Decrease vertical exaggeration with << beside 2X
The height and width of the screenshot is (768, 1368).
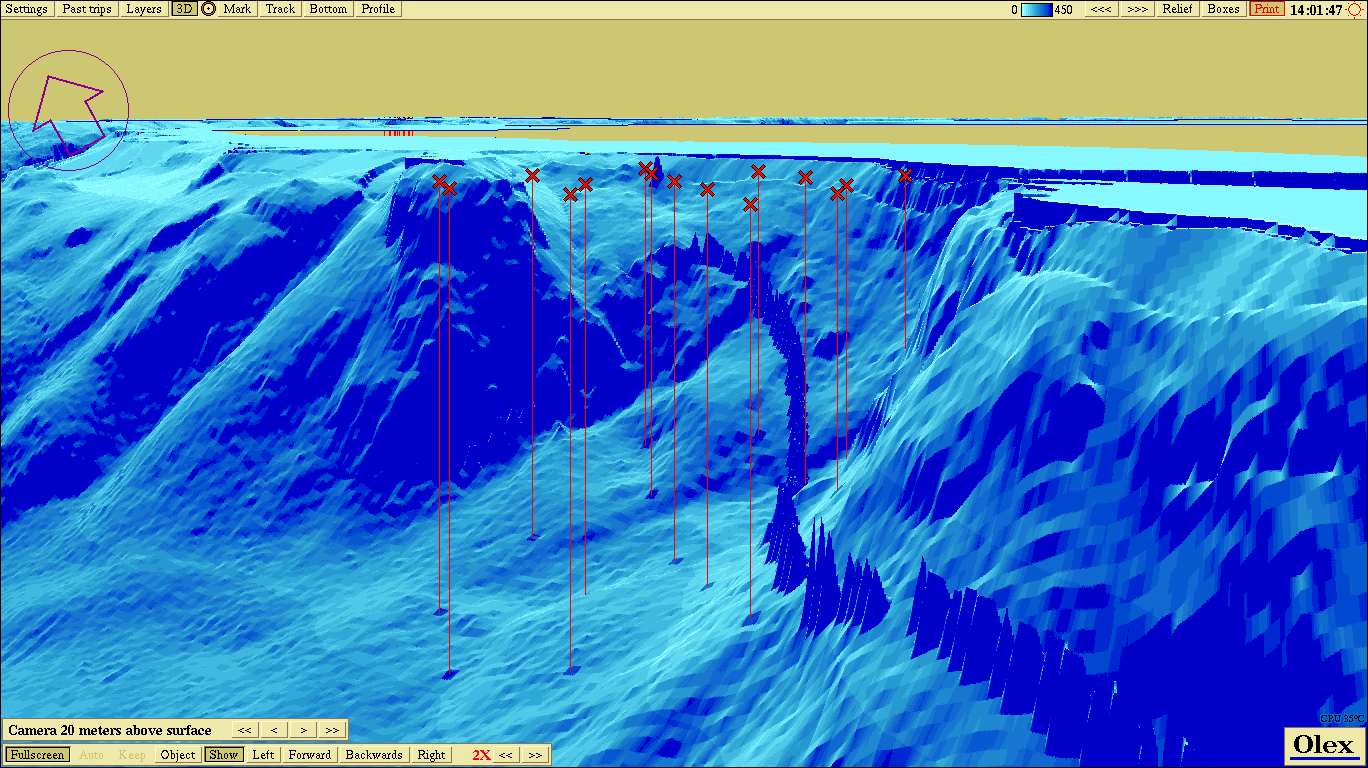pyautogui.click(x=506, y=755)
